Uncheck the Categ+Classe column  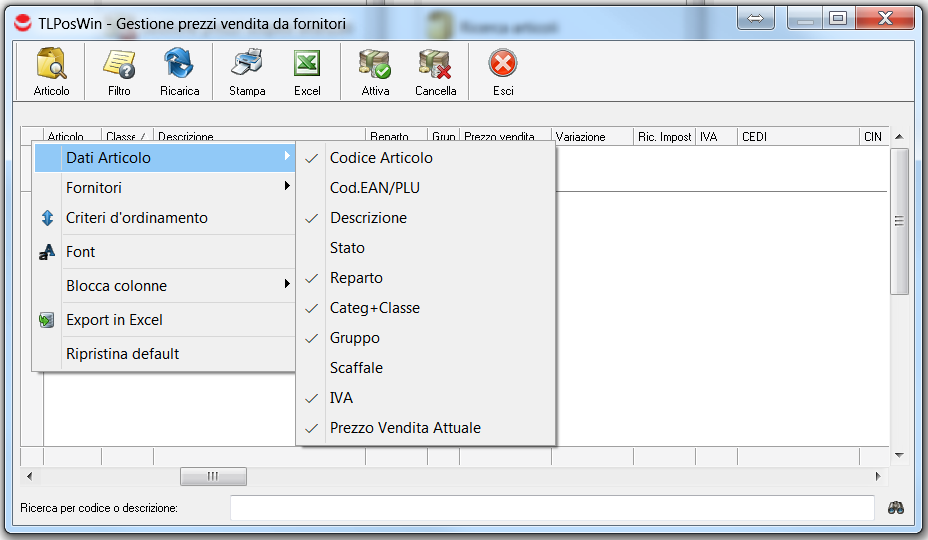point(426,308)
